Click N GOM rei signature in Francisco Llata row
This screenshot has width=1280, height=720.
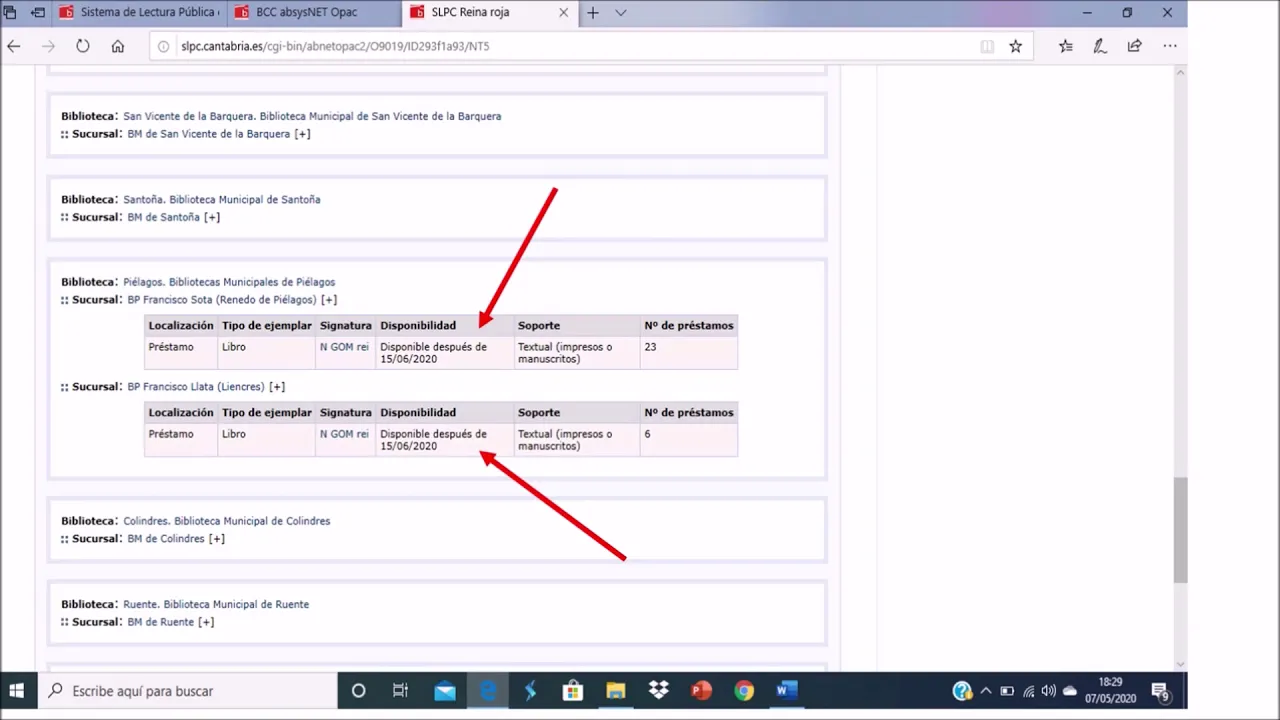(344, 434)
